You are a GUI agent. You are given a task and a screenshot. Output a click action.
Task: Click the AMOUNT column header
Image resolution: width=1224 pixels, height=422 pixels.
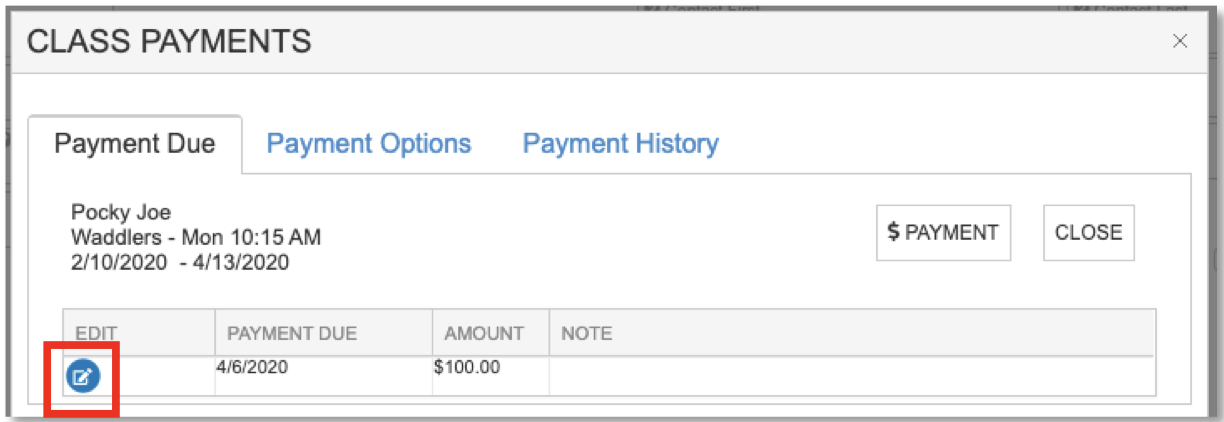pyautogui.click(x=484, y=333)
